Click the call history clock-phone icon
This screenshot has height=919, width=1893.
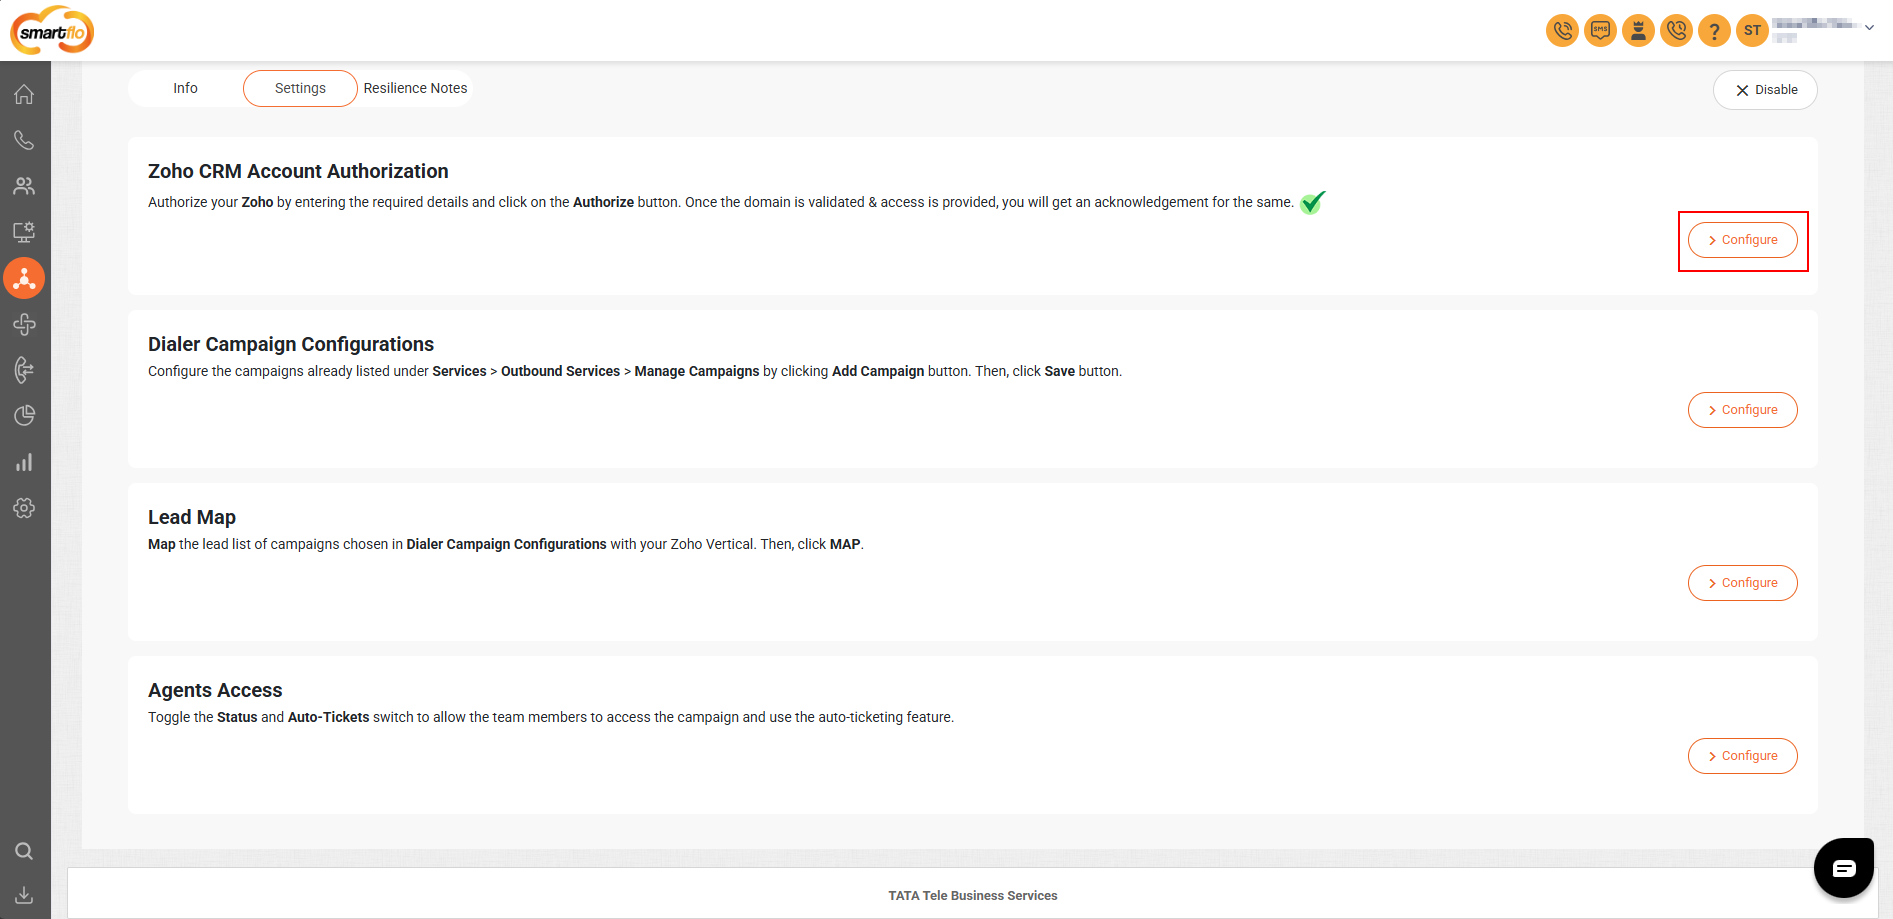1676,30
